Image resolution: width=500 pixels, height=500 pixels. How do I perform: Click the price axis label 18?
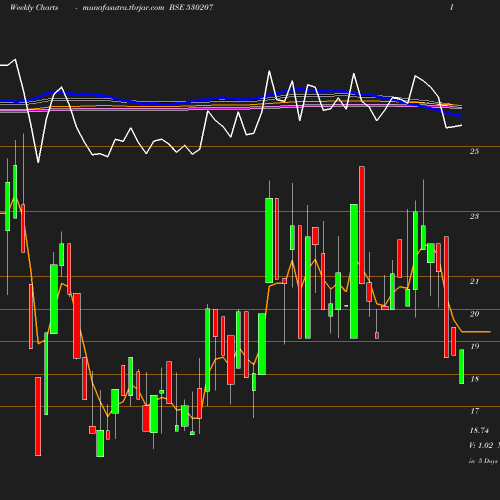click(x=475, y=379)
